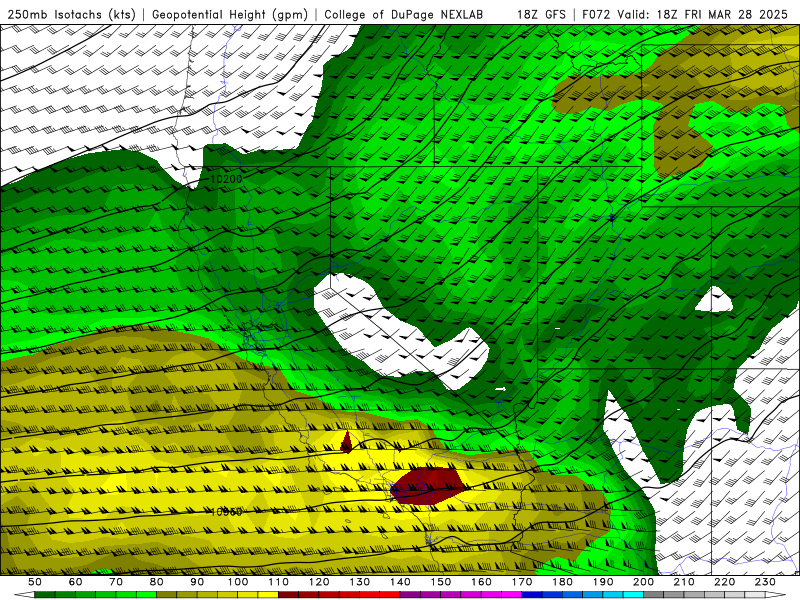
Task: Click the cyan colorbar swatch below 200
Action: point(633,595)
